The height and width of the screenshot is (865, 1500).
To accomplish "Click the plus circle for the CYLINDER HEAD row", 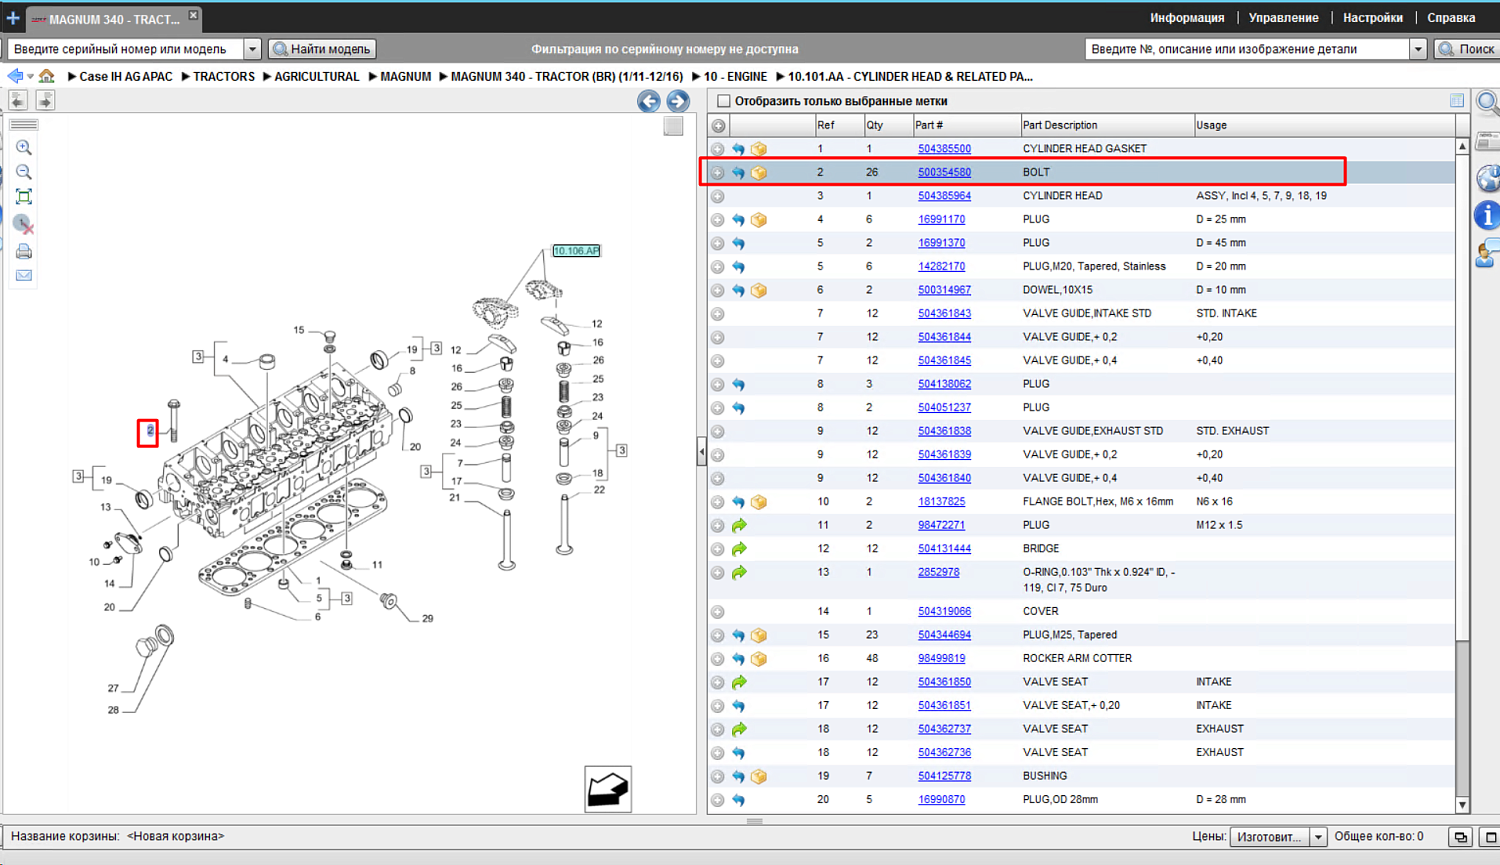I will click(718, 196).
